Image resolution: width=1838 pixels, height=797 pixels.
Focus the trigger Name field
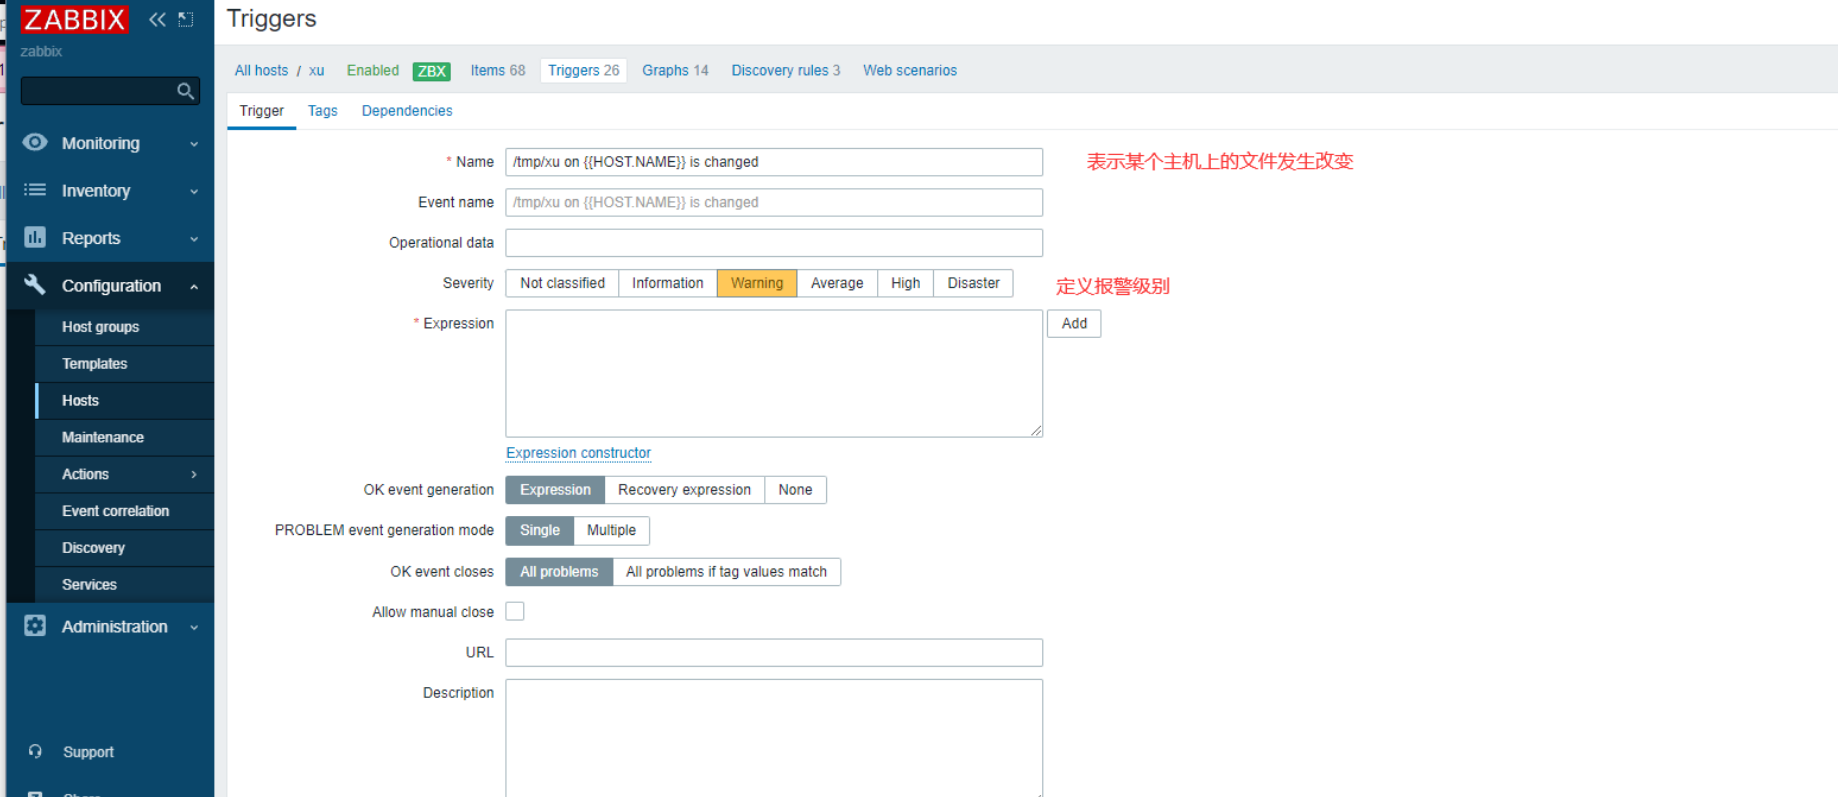[774, 162]
